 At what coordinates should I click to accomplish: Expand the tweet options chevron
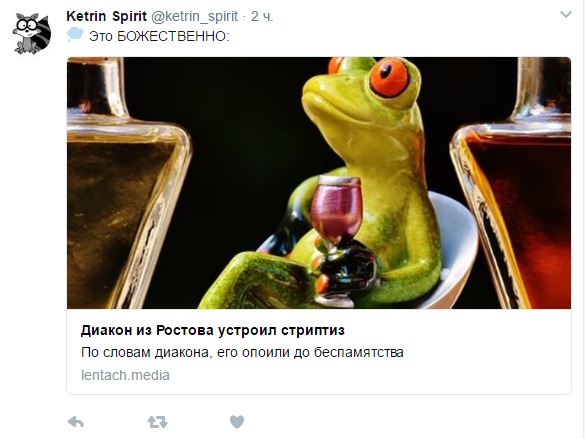[x=566, y=15]
